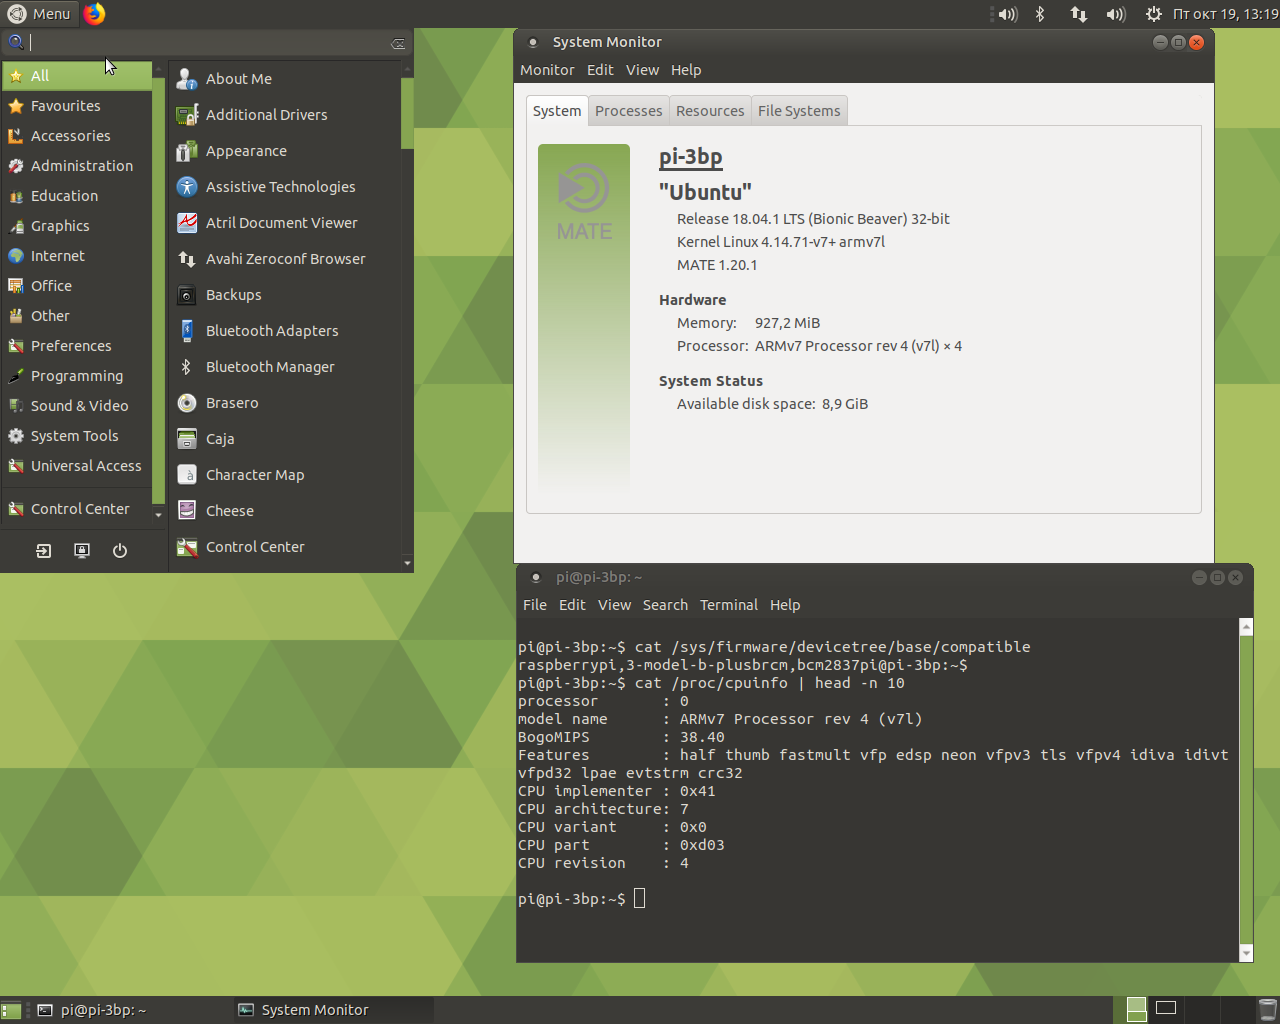Open the File Systems tab
This screenshot has height=1024, width=1280.
(799, 111)
